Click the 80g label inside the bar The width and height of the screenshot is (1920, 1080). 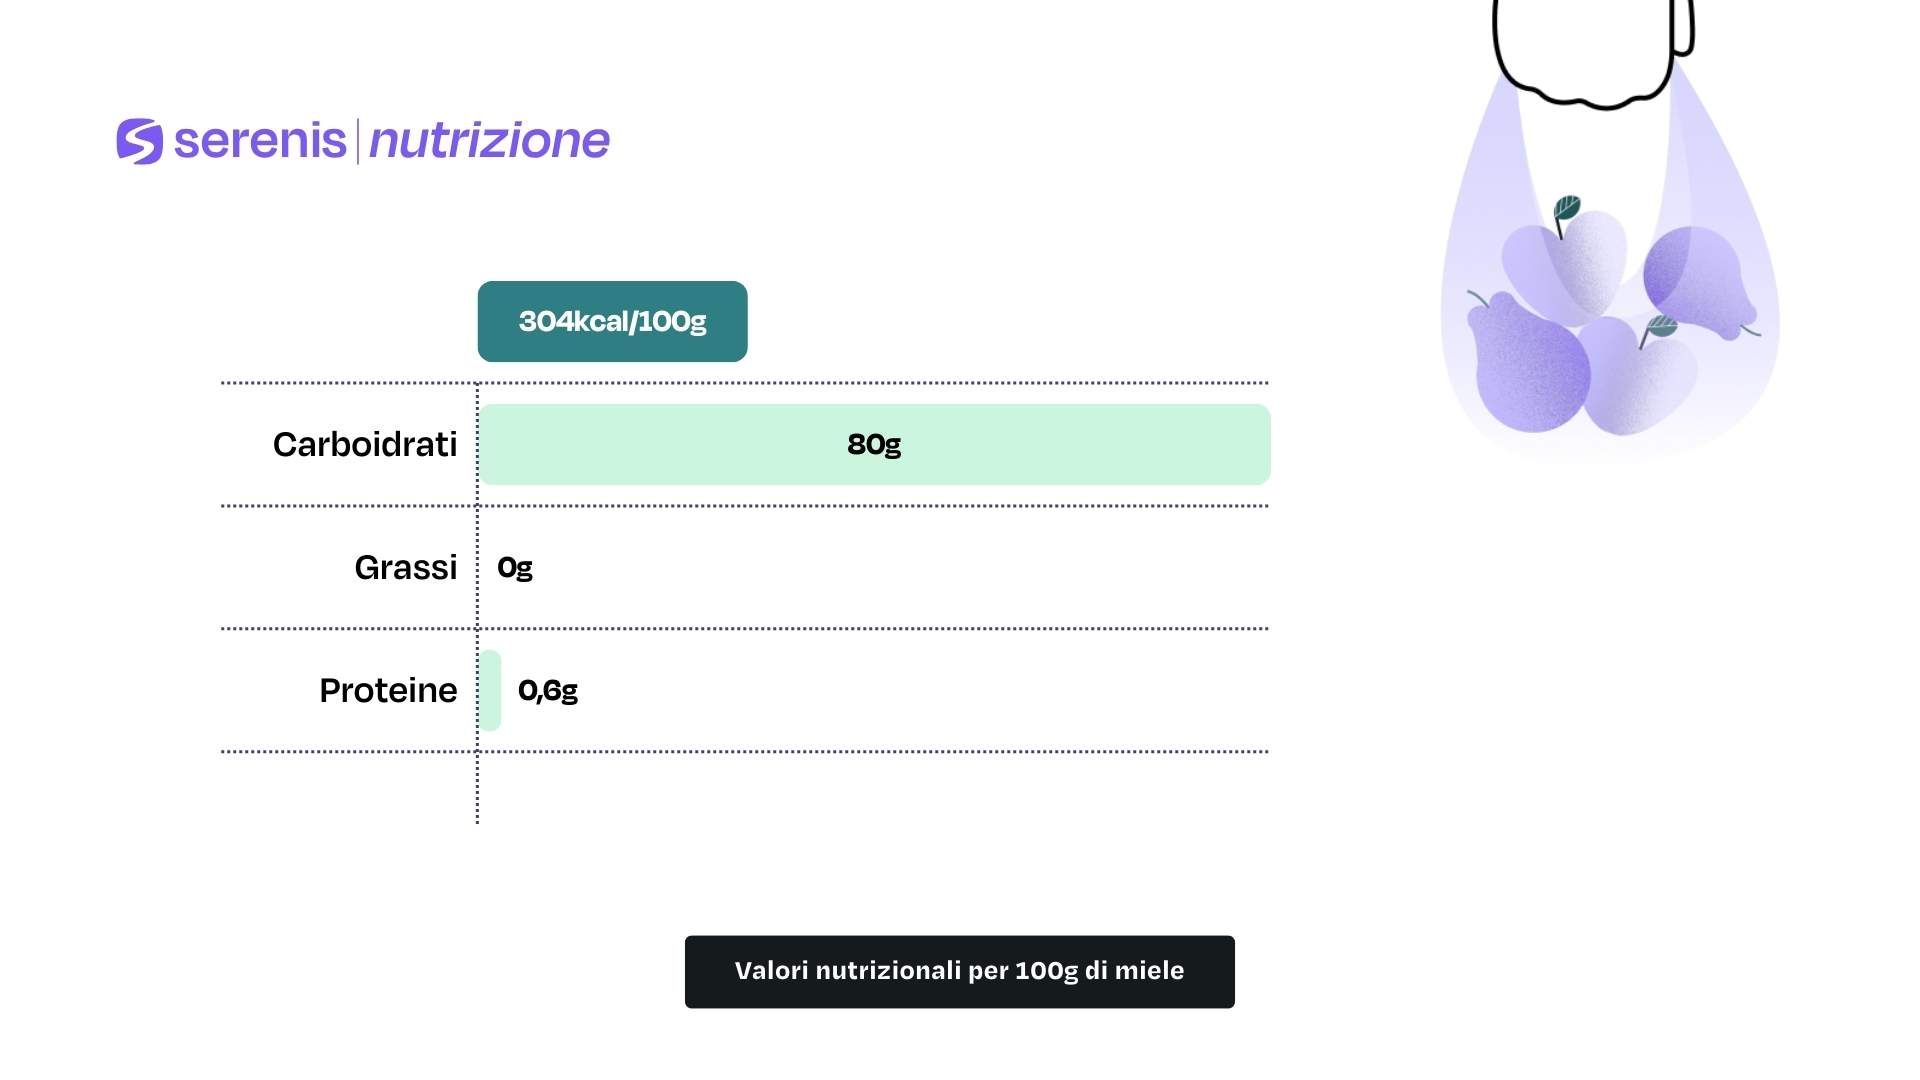pyautogui.click(x=874, y=444)
